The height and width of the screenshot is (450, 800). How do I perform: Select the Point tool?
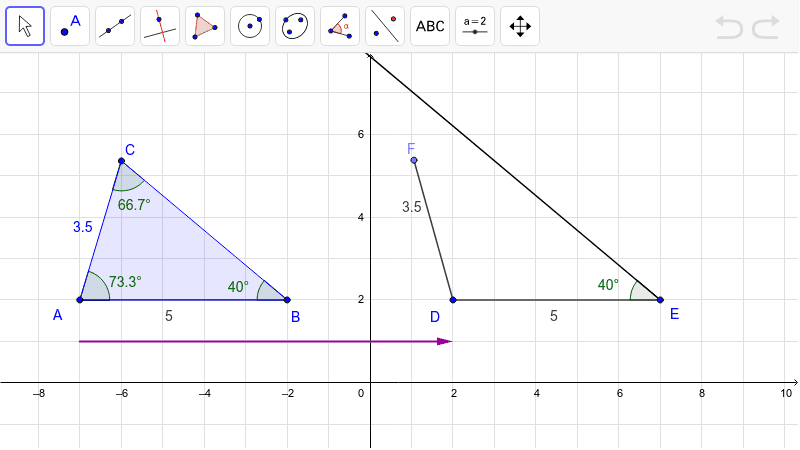(x=70, y=26)
